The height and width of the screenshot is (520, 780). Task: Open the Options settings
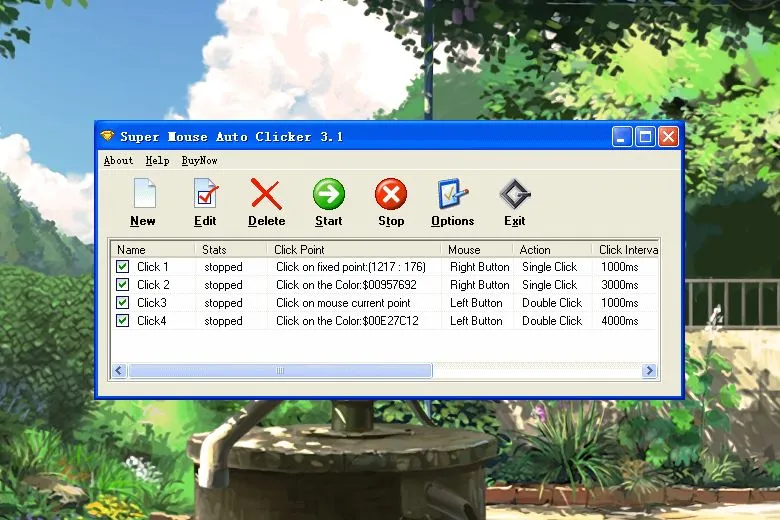point(453,202)
